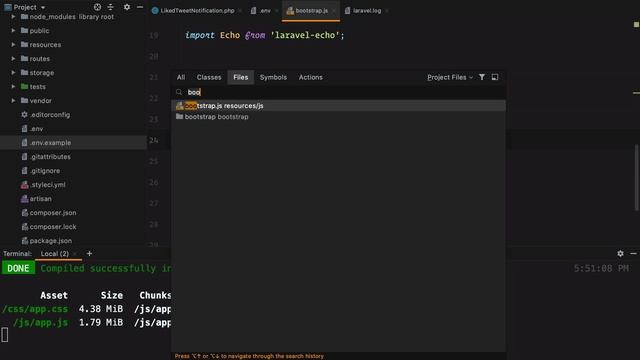Close the bootstrap.js tab
The image size is (640, 360).
pos(334,11)
